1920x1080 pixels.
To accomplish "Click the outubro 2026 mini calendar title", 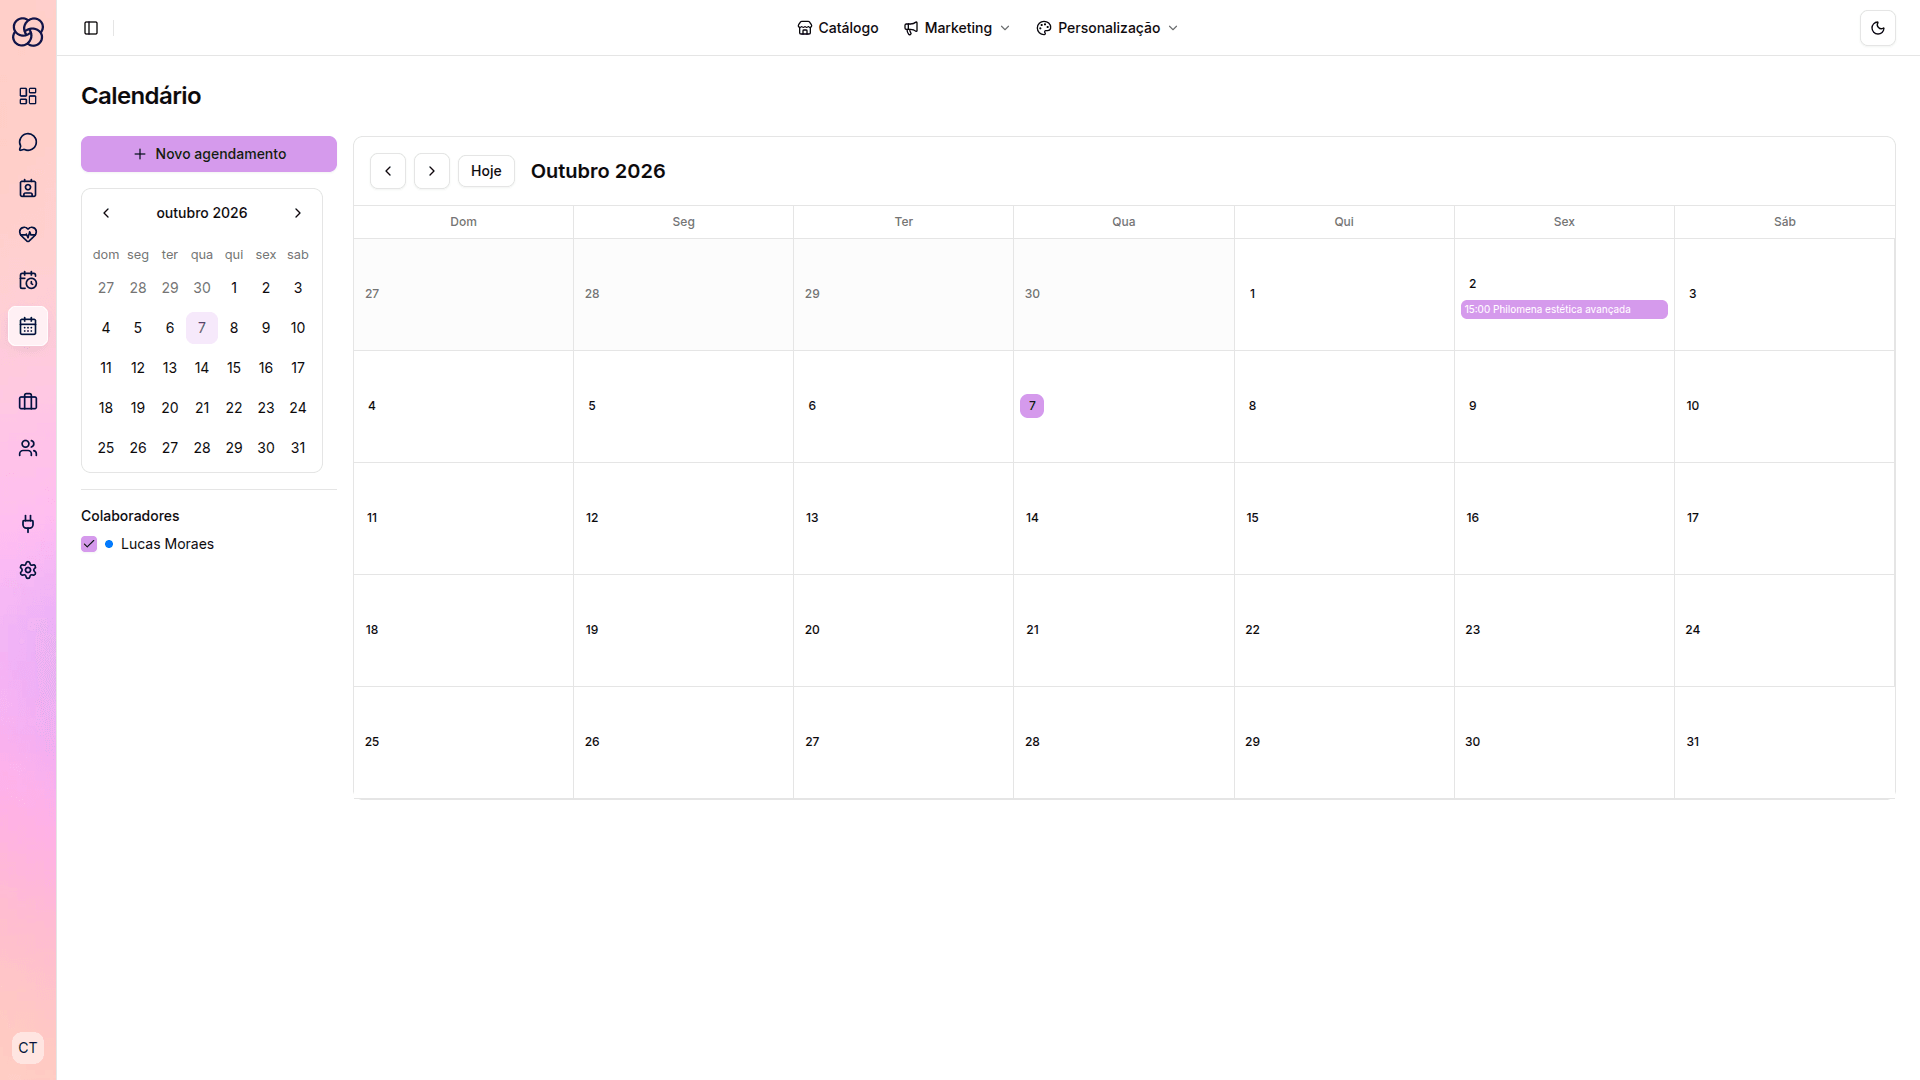I will (x=202, y=213).
